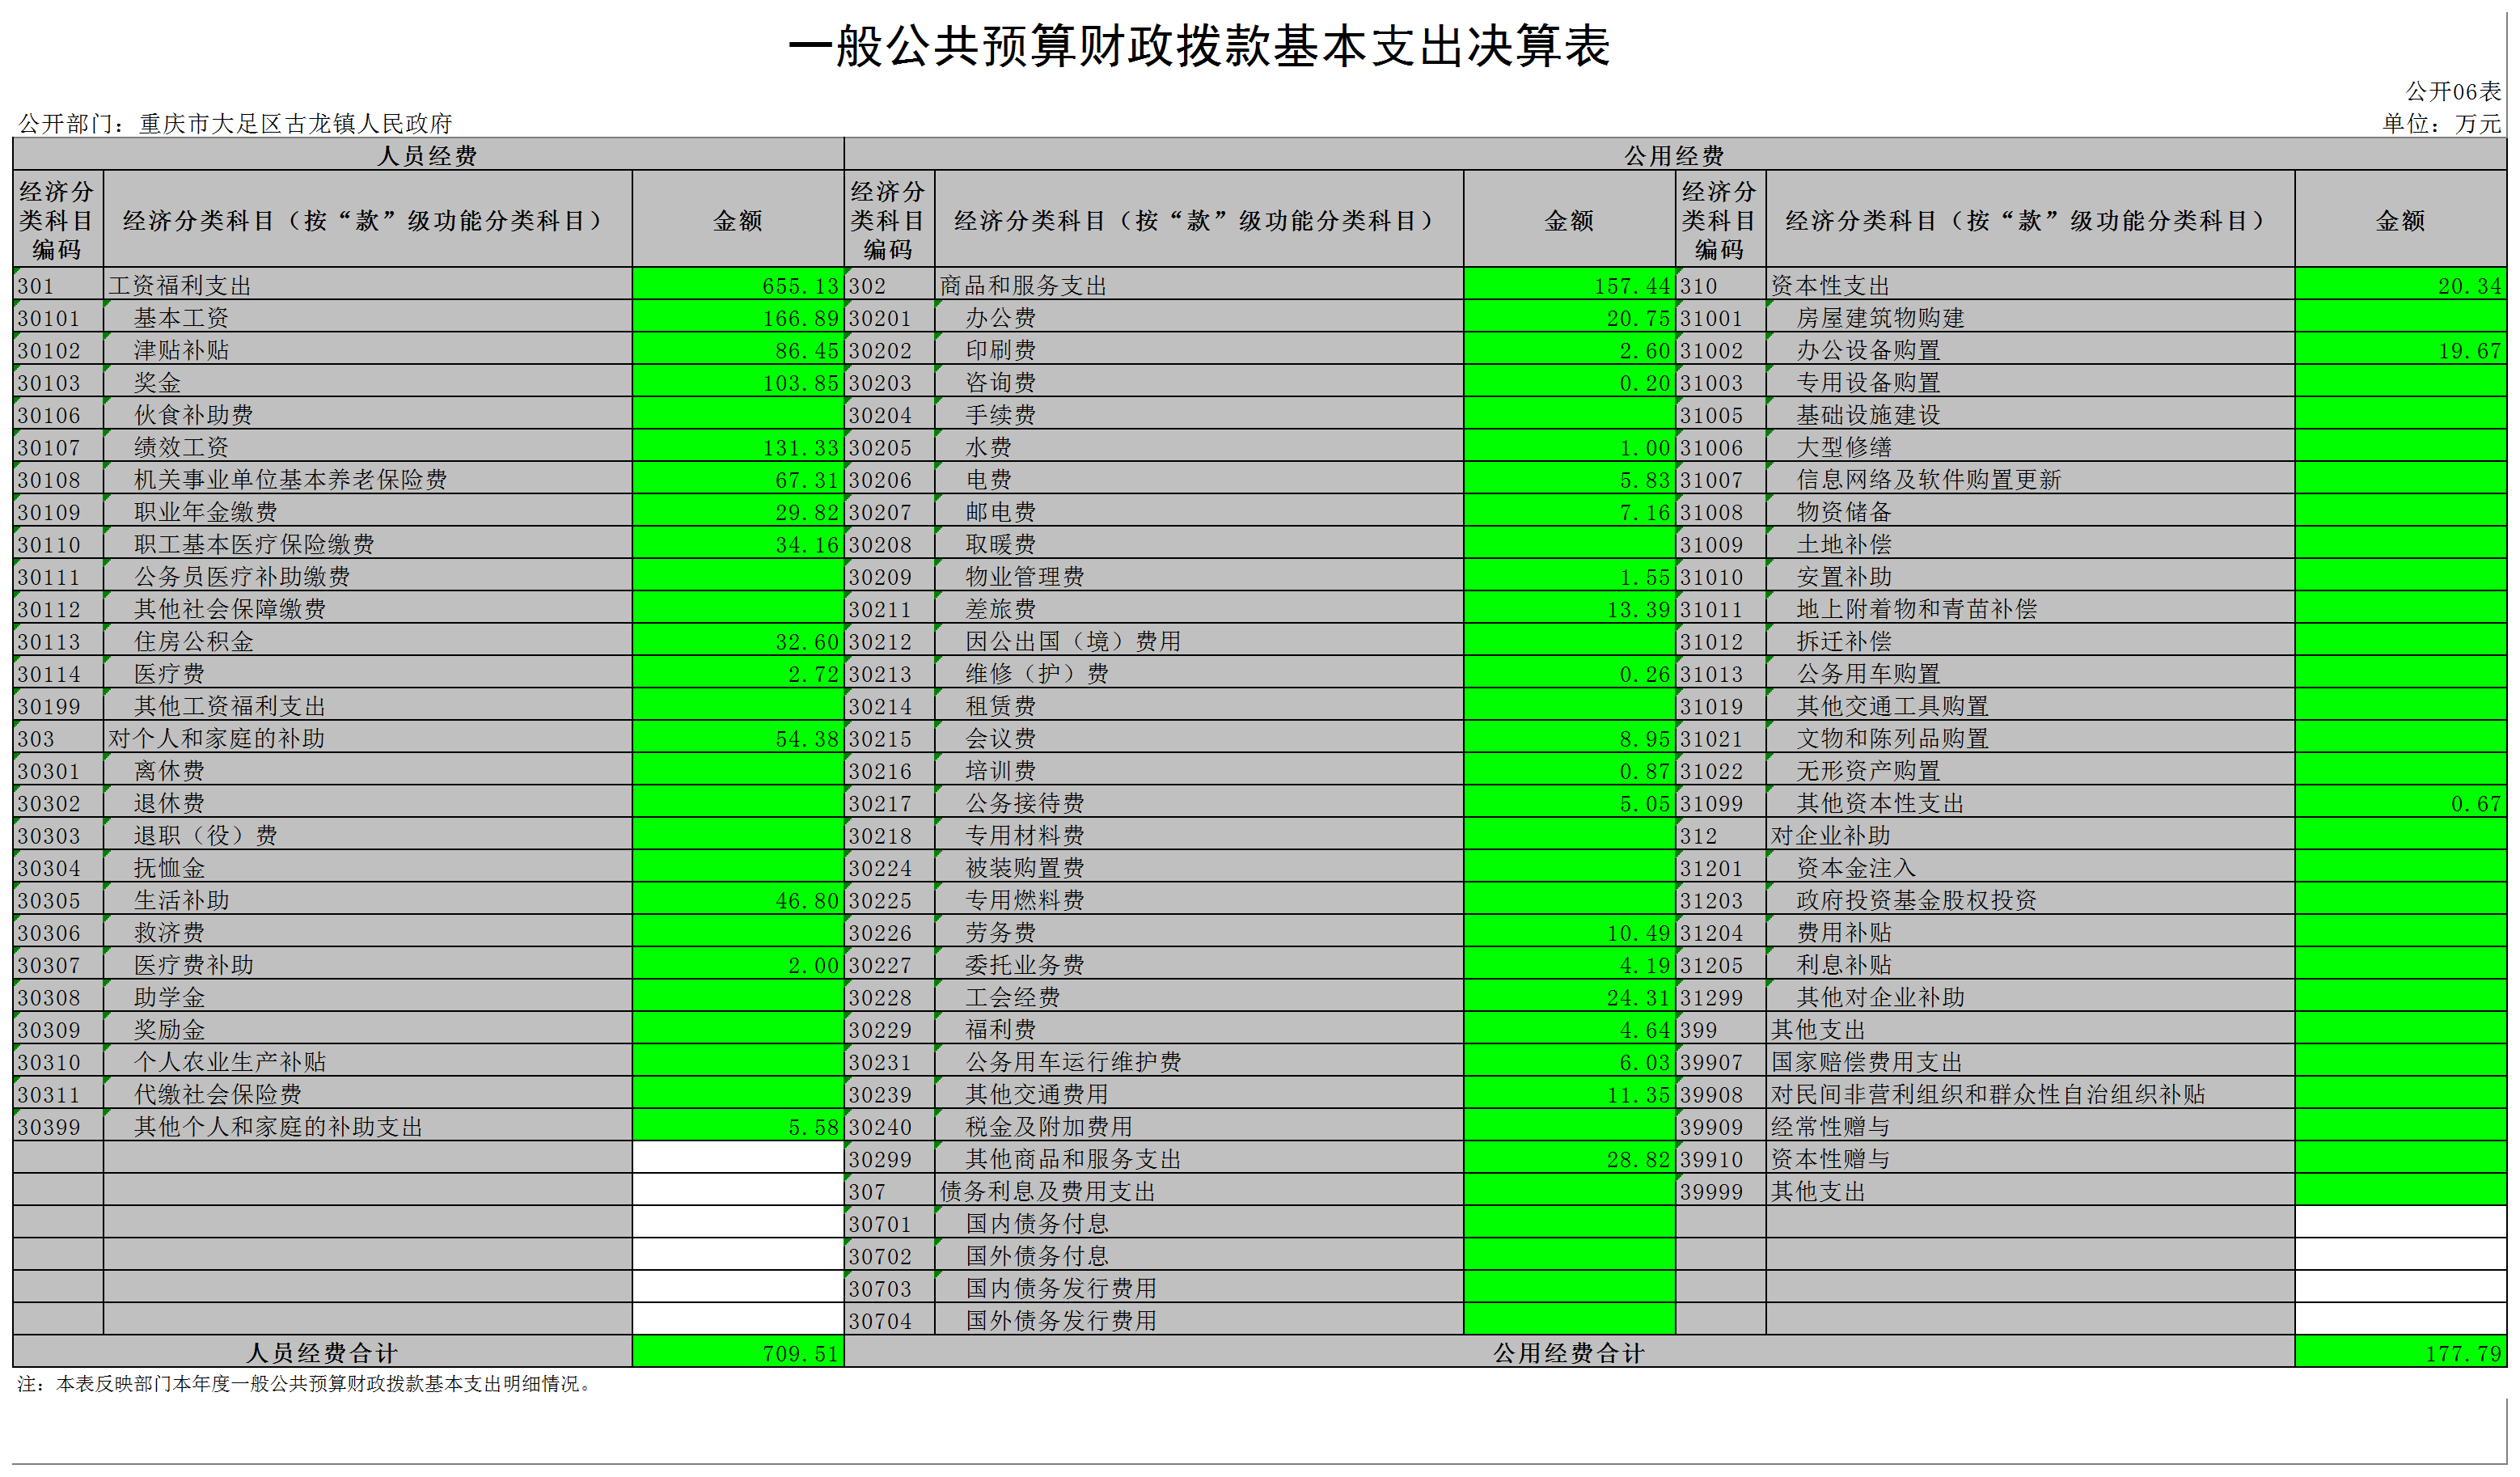This screenshot has width=2520, height=1477.
Task: Select the 公务用车运行维护费 cell
Action: point(1199,1061)
